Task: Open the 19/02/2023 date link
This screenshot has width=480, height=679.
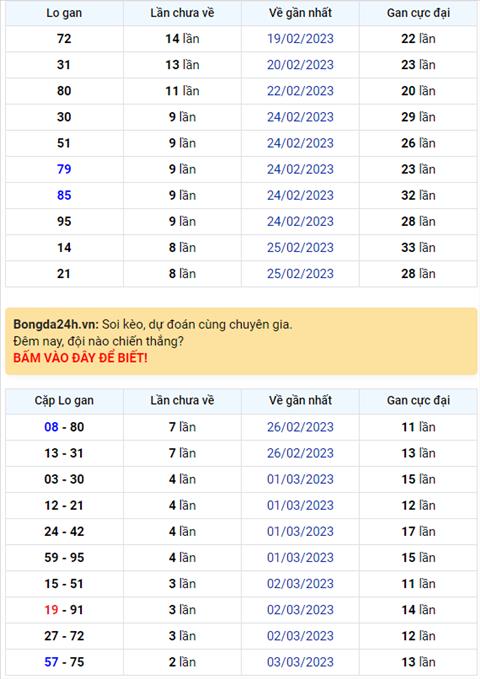Action: 300,39
